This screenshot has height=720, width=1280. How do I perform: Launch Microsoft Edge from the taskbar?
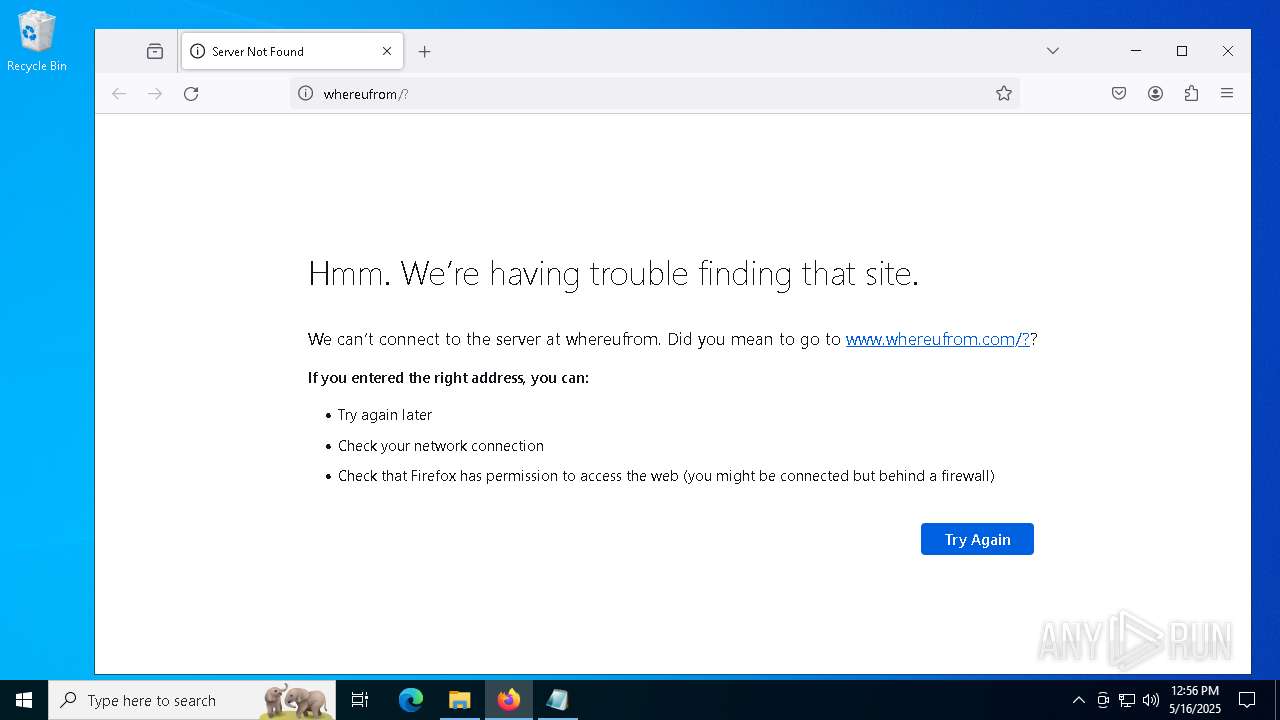pyautogui.click(x=411, y=700)
